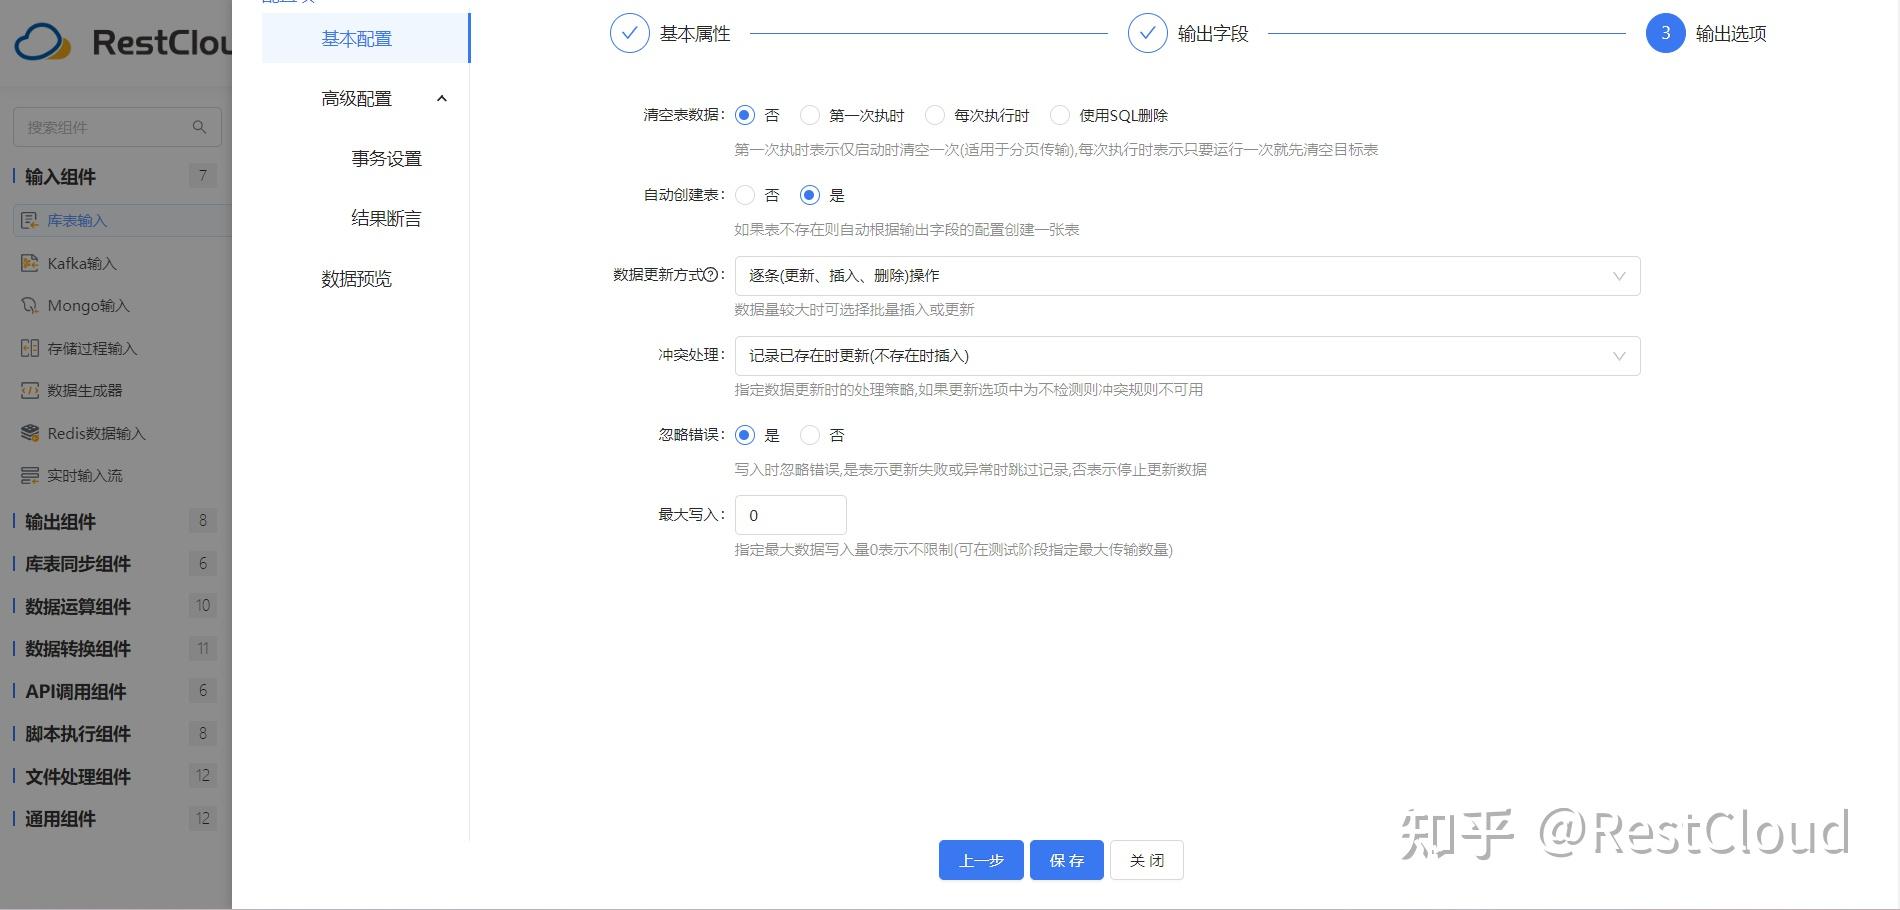Click the 保存 button
Screen dimensions: 1900x910
(1067, 860)
